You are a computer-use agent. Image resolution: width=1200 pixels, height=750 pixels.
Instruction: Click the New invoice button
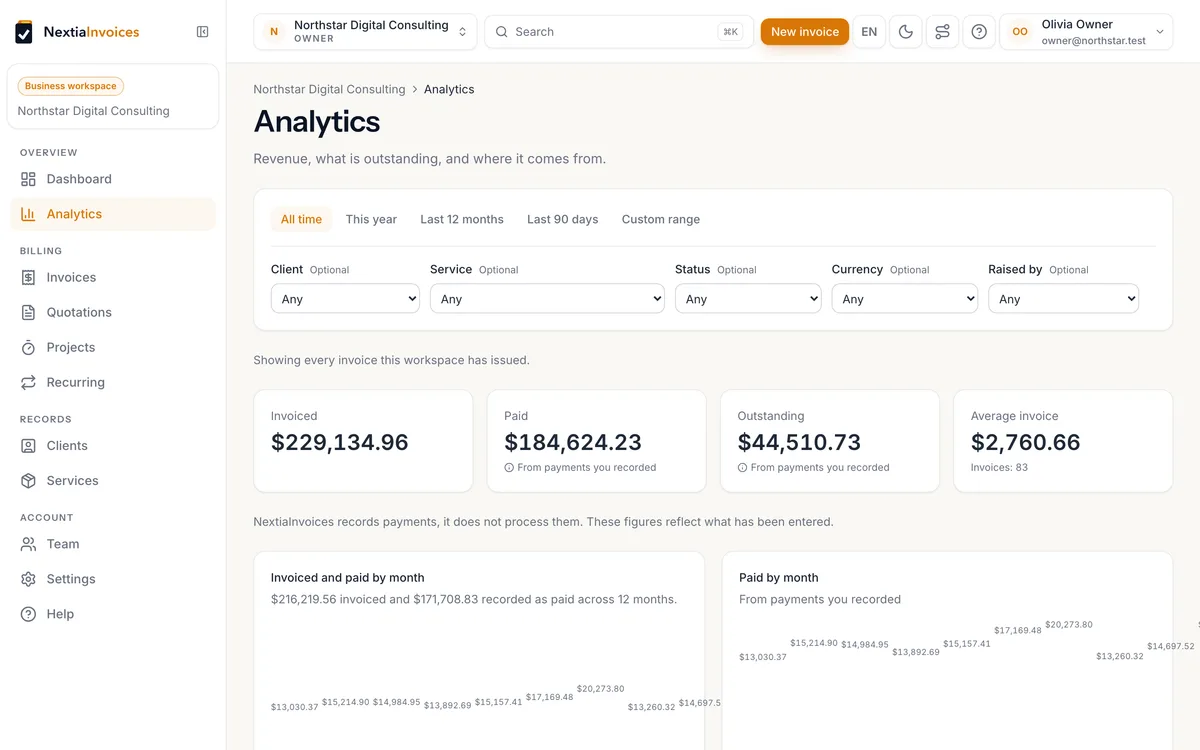click(805, 32)
